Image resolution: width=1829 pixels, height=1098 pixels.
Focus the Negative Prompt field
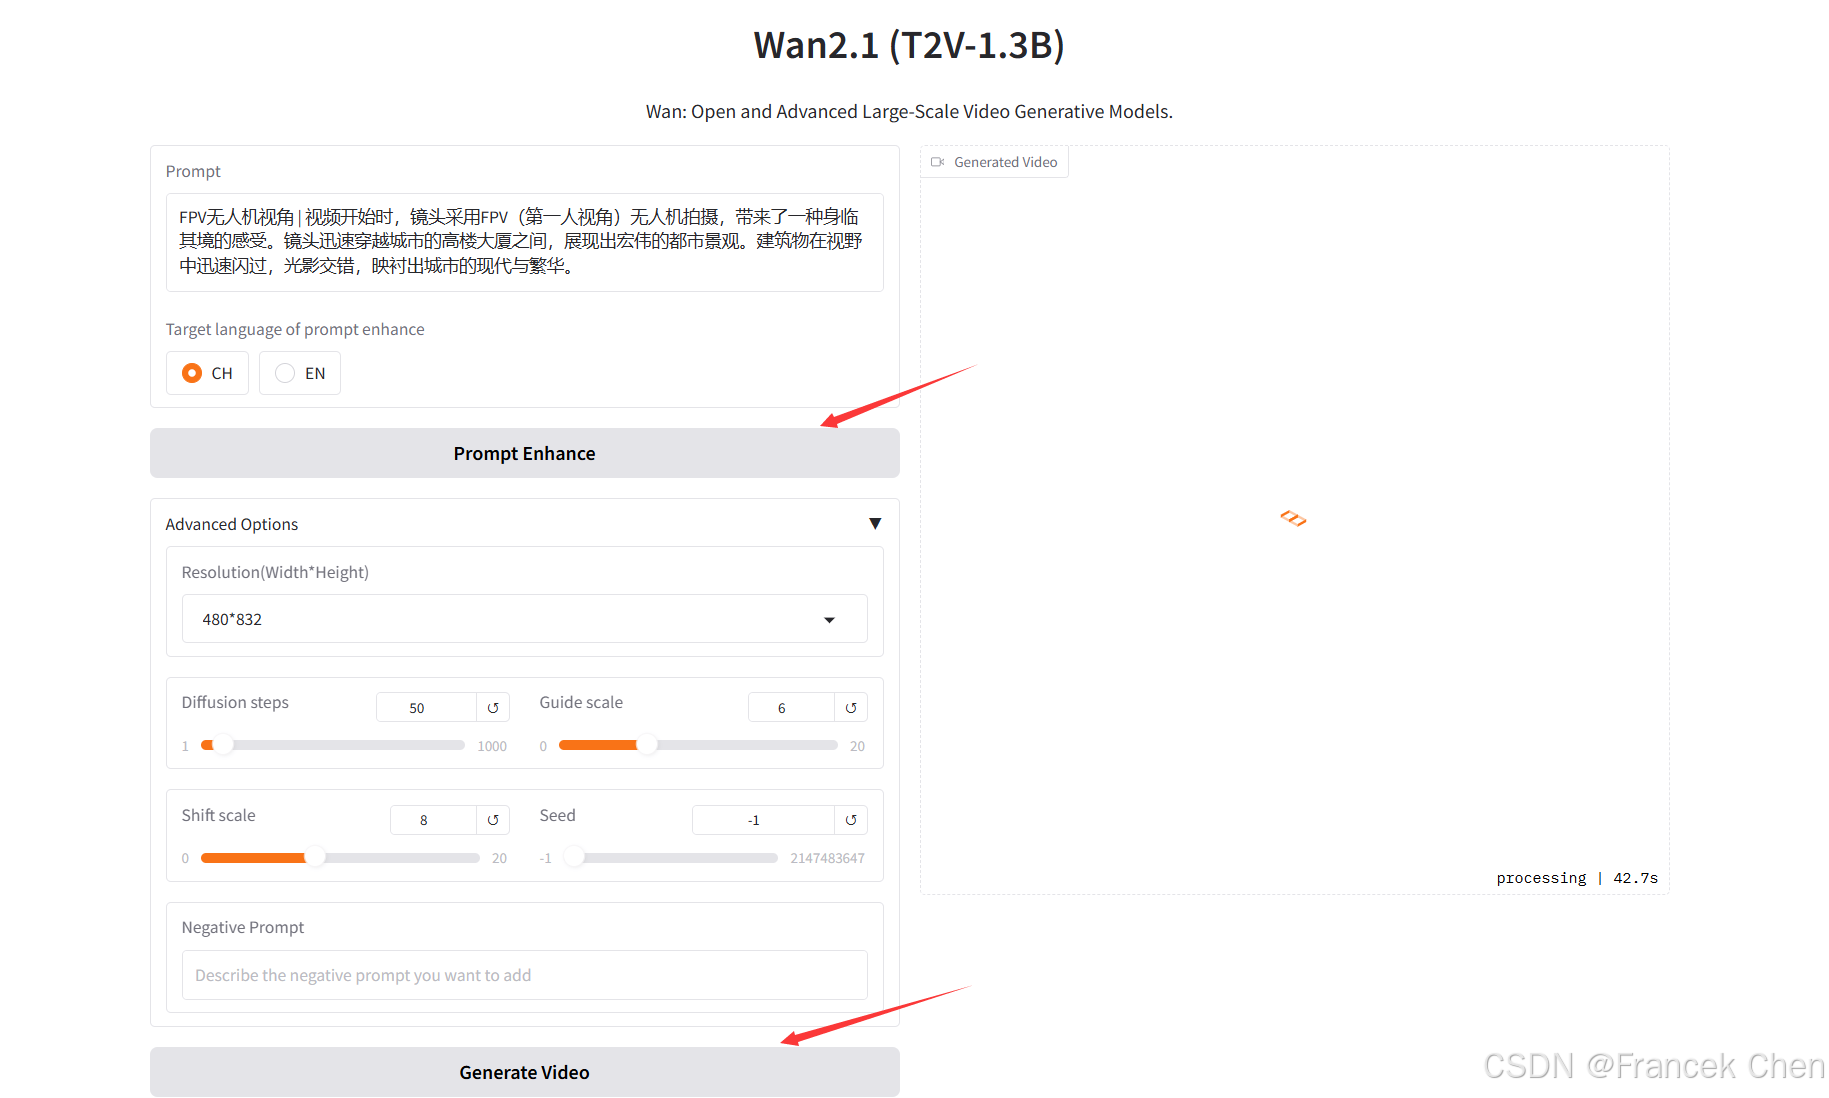click(x=524, y=975)
